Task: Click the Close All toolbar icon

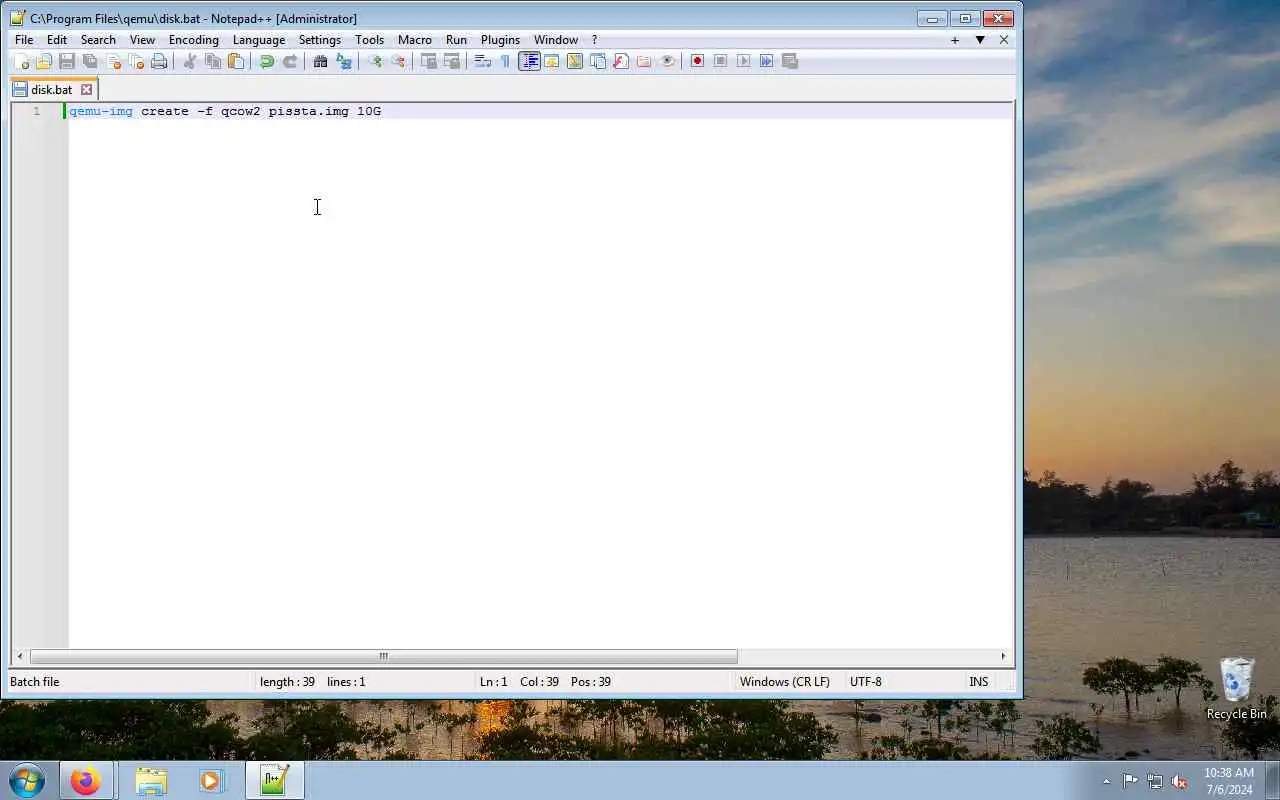Action: coord(136,61)
